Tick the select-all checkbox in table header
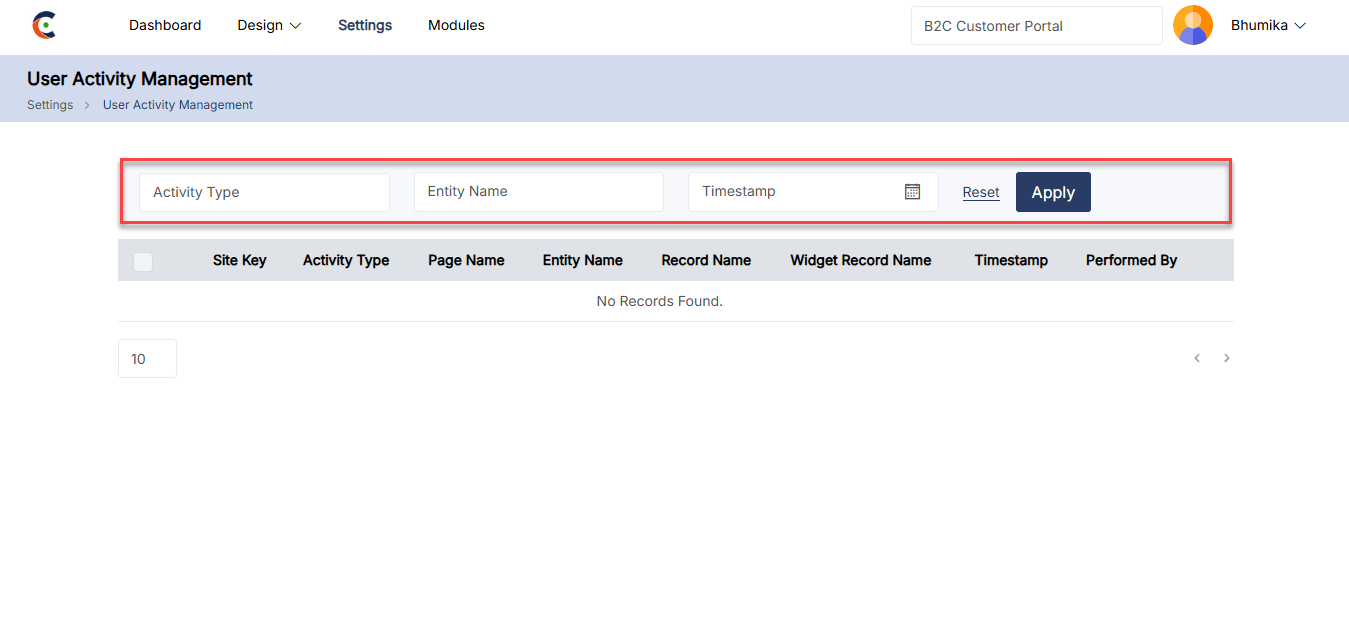1349x625 pixels. [x=143, y=261]
